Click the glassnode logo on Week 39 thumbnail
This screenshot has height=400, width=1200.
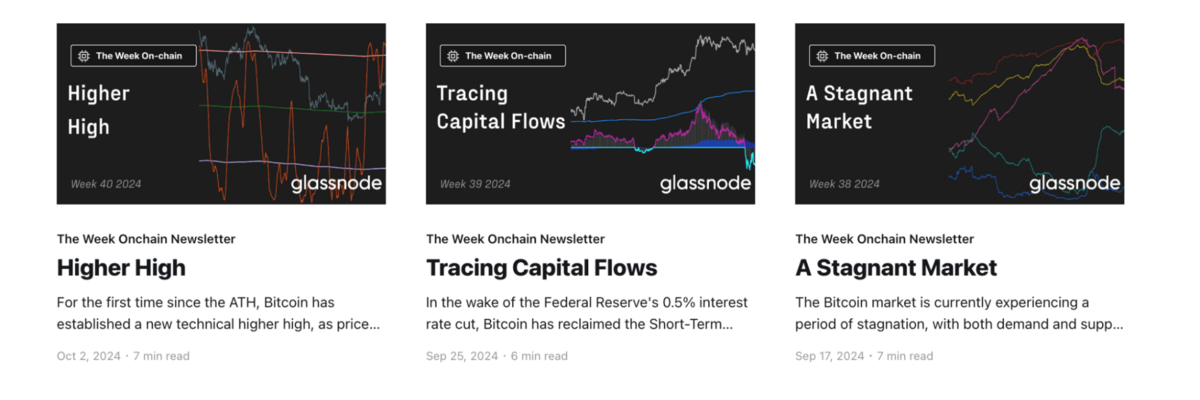coord(706,184)
